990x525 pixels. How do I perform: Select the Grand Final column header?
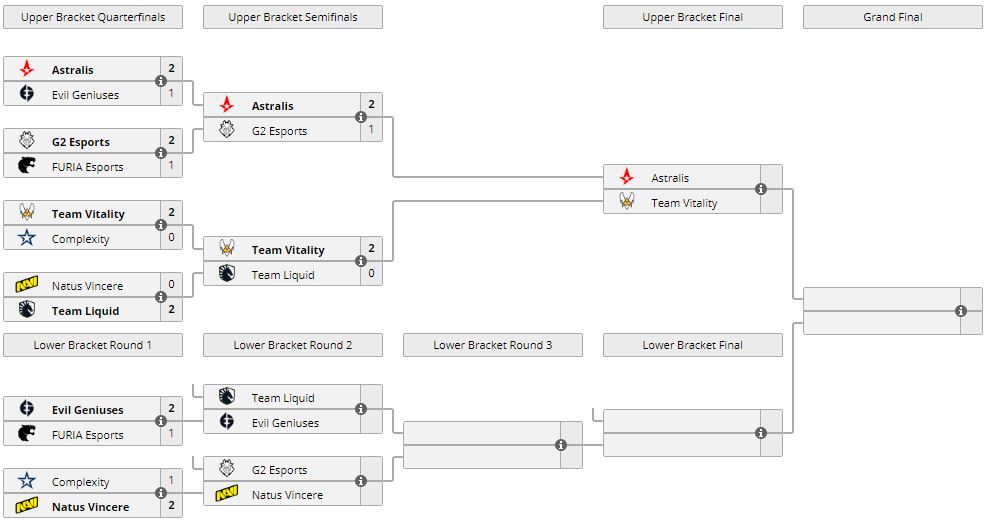coord(892,17)
